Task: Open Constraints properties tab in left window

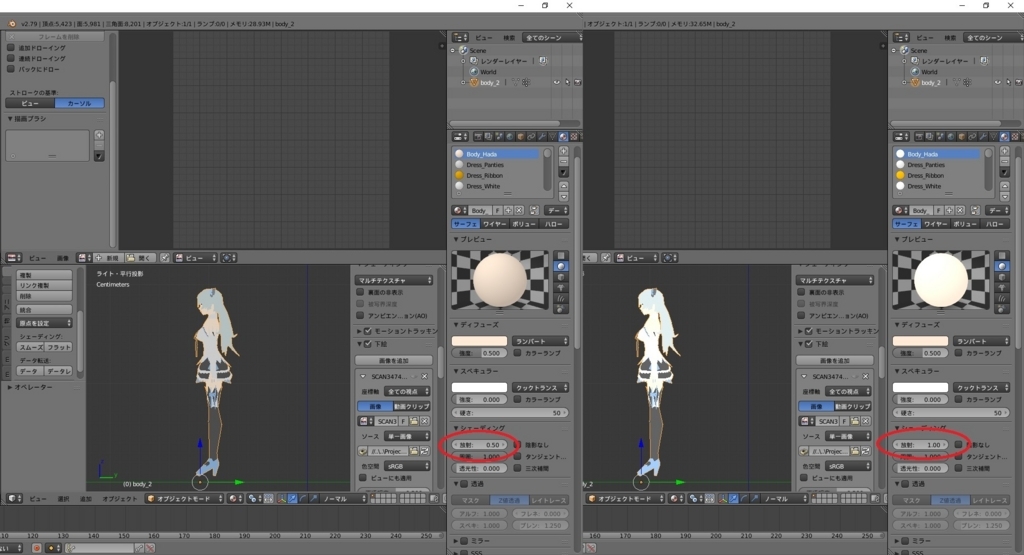Action: pos(531,136)
